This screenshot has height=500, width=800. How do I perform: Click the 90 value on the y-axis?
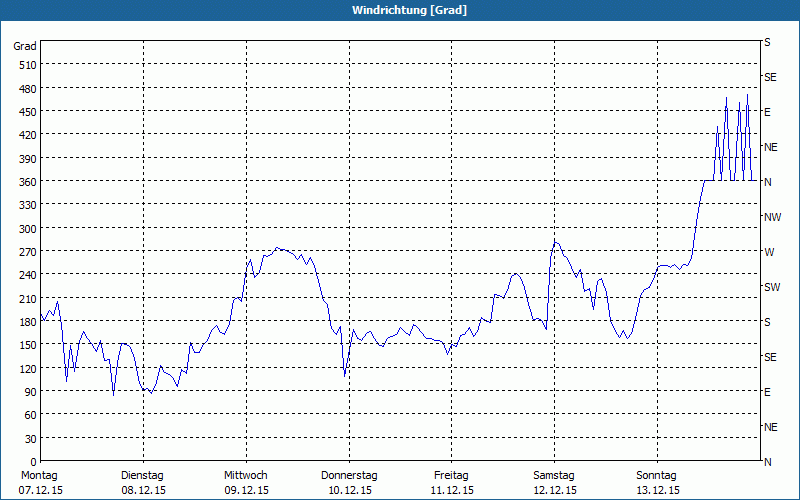coord(30,391)
